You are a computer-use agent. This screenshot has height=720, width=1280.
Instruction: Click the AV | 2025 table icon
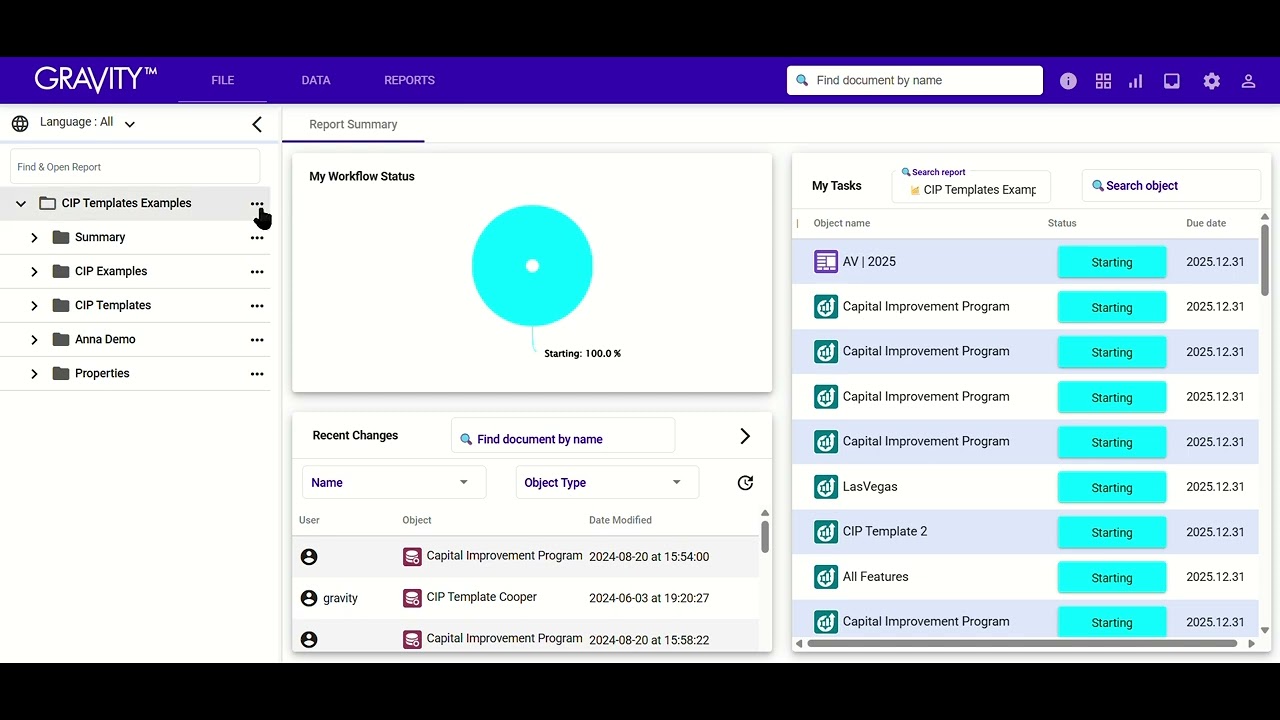pyautogui.click(x=825, y=262)
